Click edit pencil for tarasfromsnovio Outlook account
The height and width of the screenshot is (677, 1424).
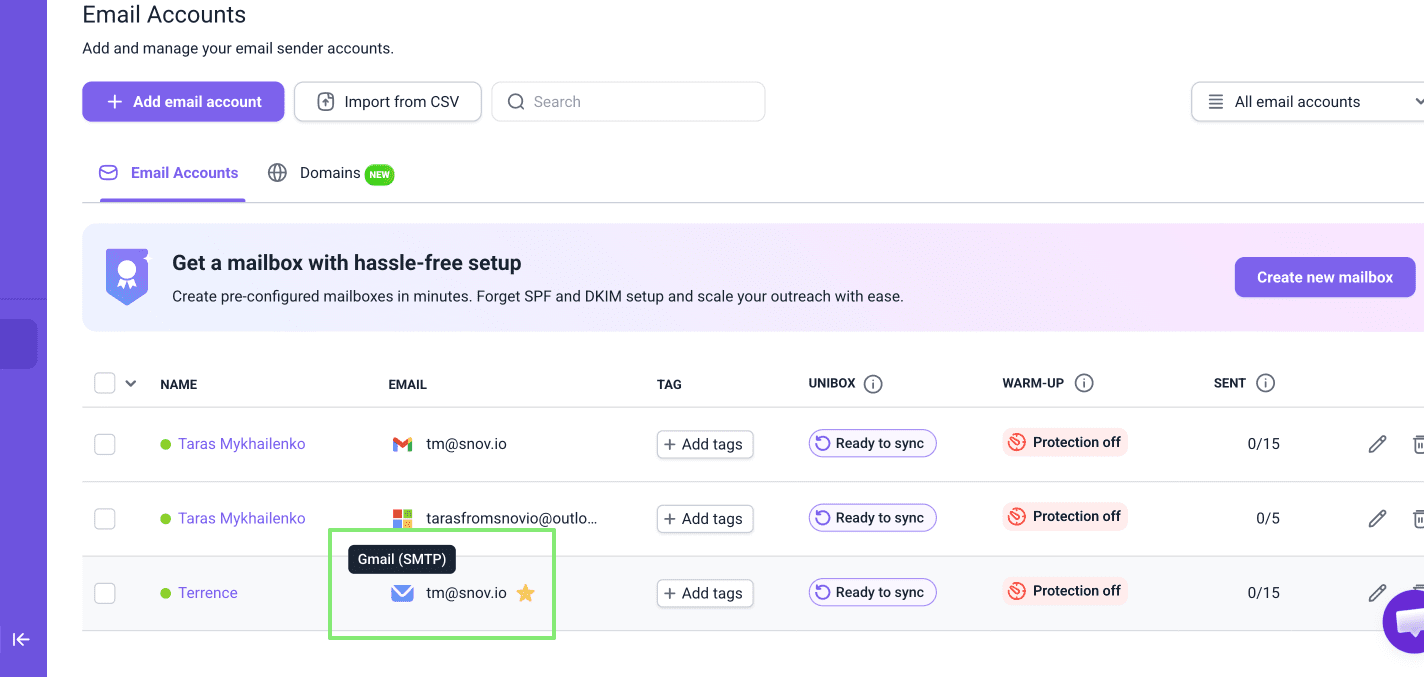(1377, 518)
